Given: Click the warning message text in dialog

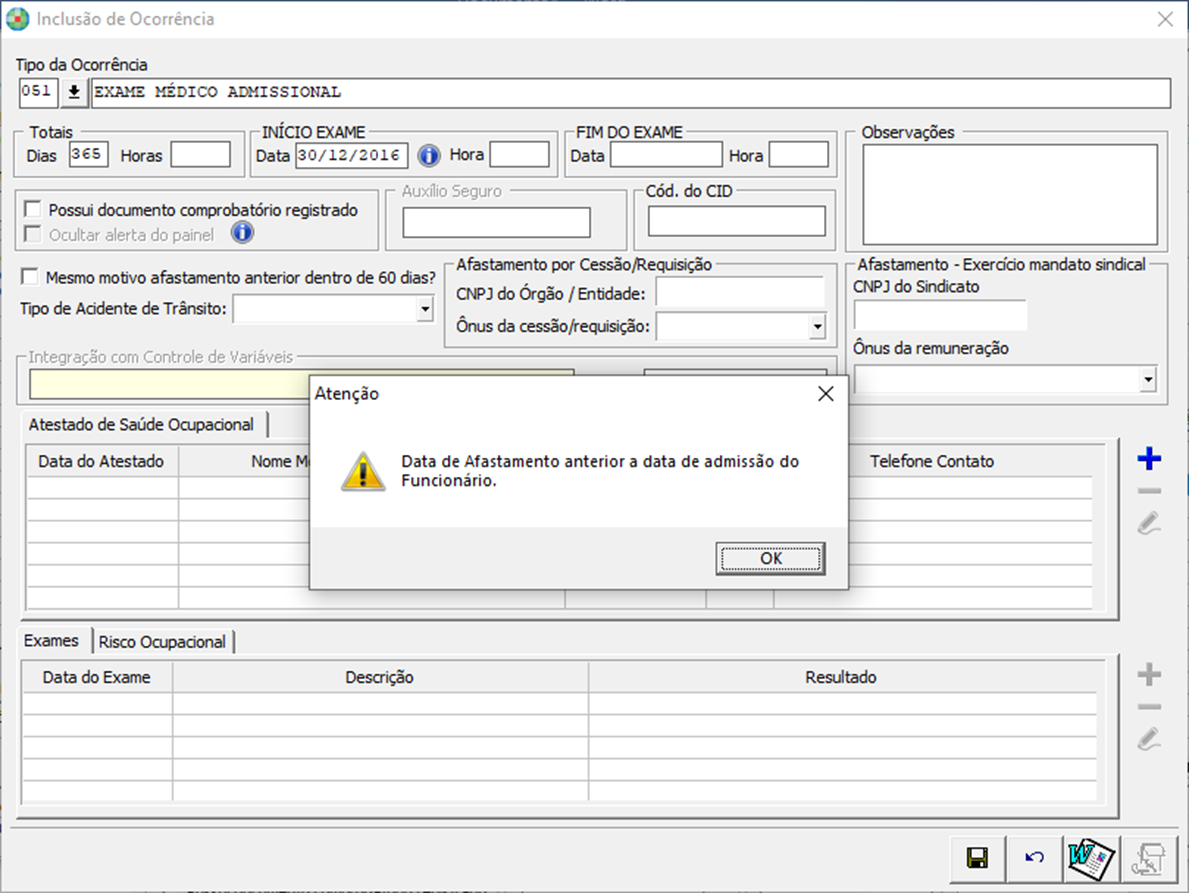Looking at the screenshot, I should pyautogui.click(x=600, y=471).
